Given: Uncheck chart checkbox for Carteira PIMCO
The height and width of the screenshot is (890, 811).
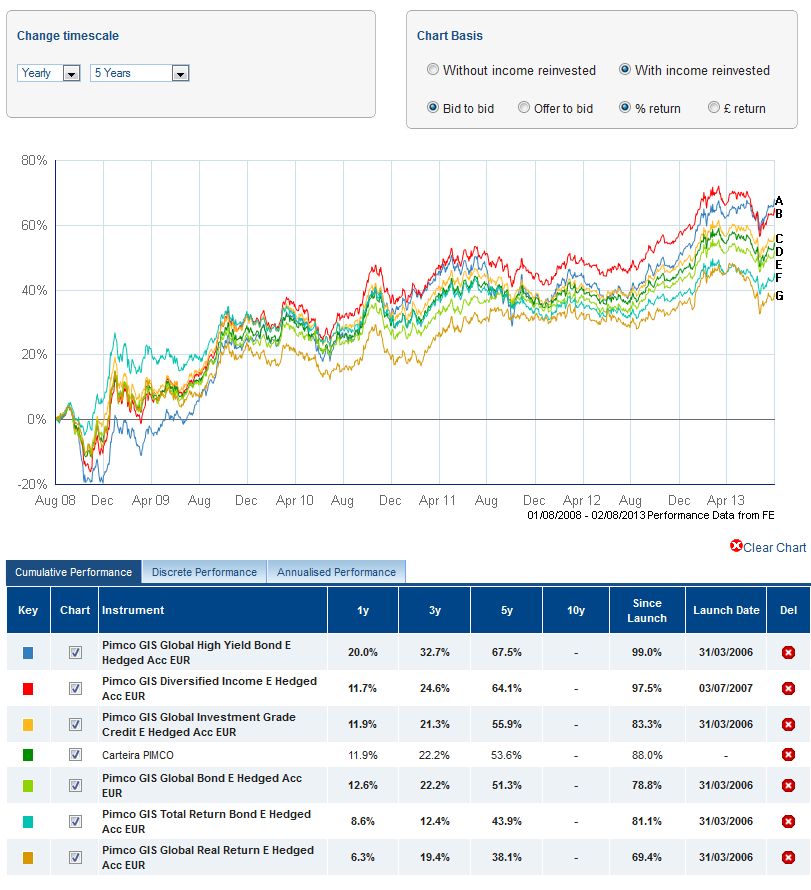Looking at the screenshot, I should [x=75, y=754].
